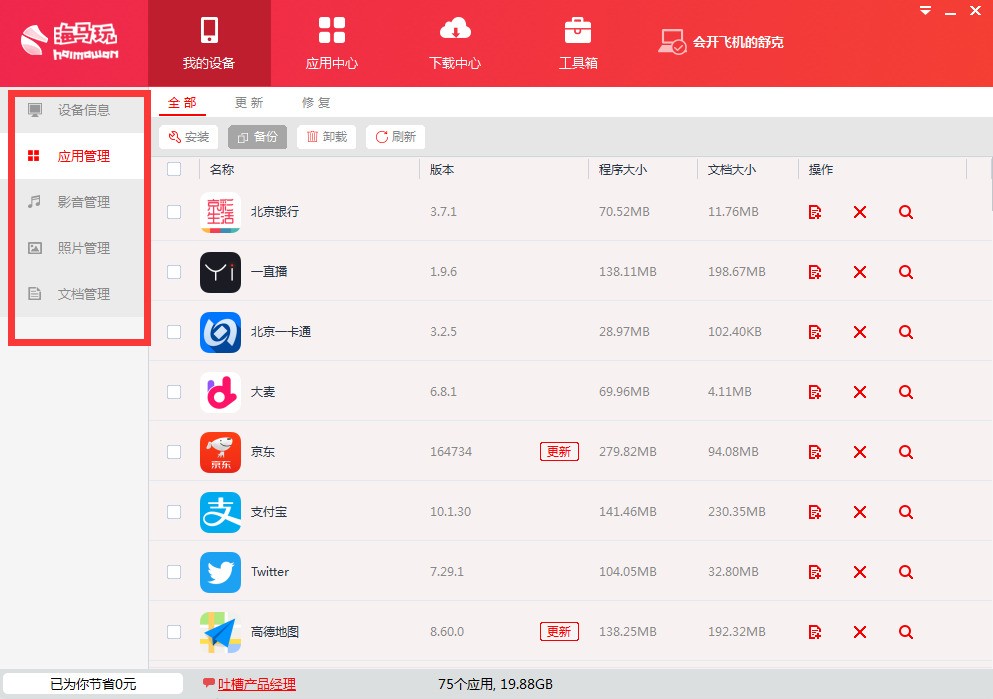This screenshot has width=993, height=699.
Task: Uninstall 高德地图 with its X icon
Action: click(x=860, y=632)
